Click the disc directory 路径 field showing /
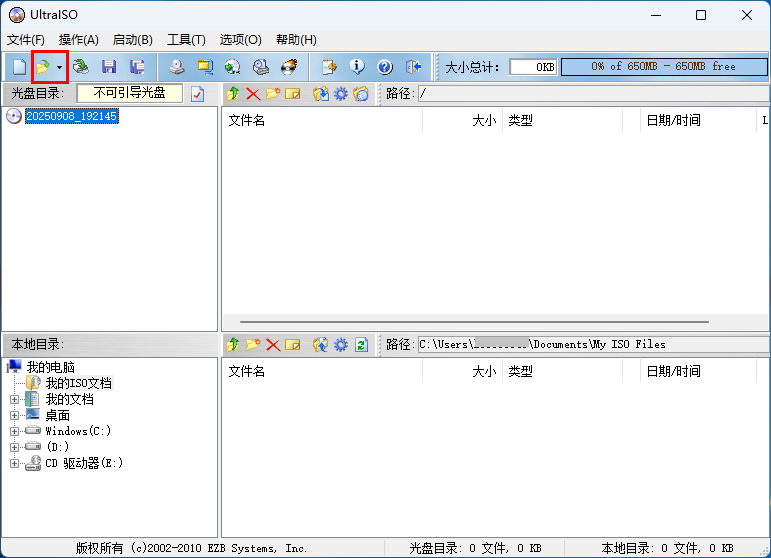 tap(594, 93)
